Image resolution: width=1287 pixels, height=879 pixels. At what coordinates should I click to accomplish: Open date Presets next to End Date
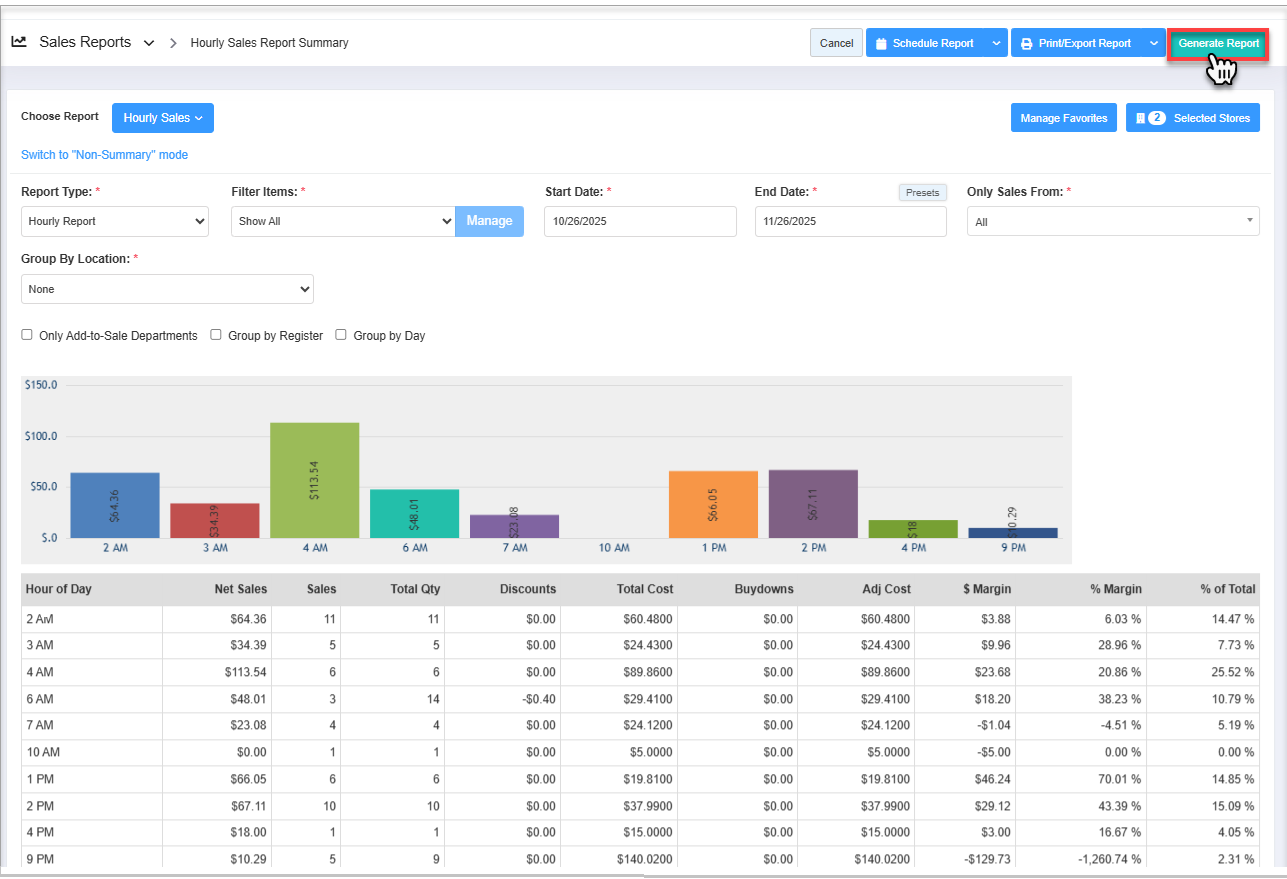click(x=922, y=192)
